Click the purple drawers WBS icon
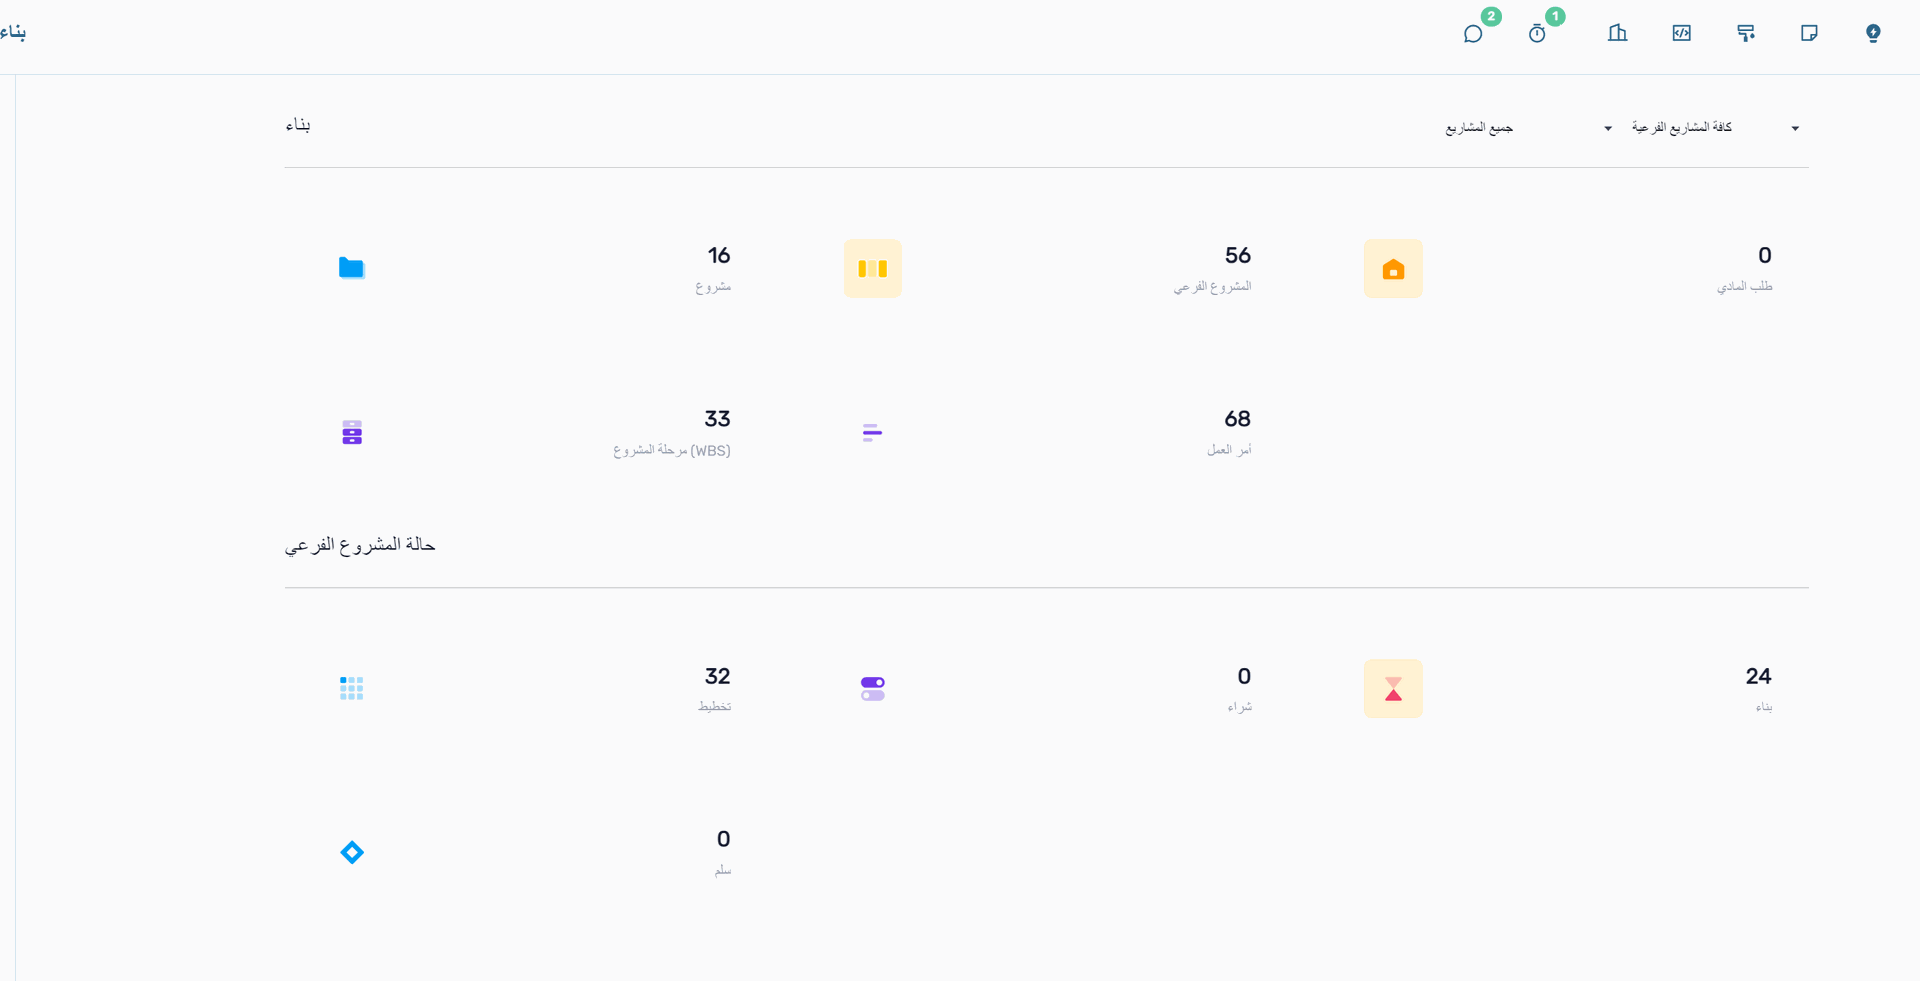 (352, 432)
